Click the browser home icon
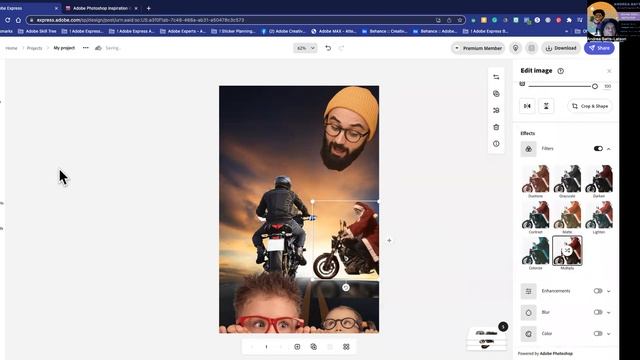640x360 pixels. [x=18, y=20]
